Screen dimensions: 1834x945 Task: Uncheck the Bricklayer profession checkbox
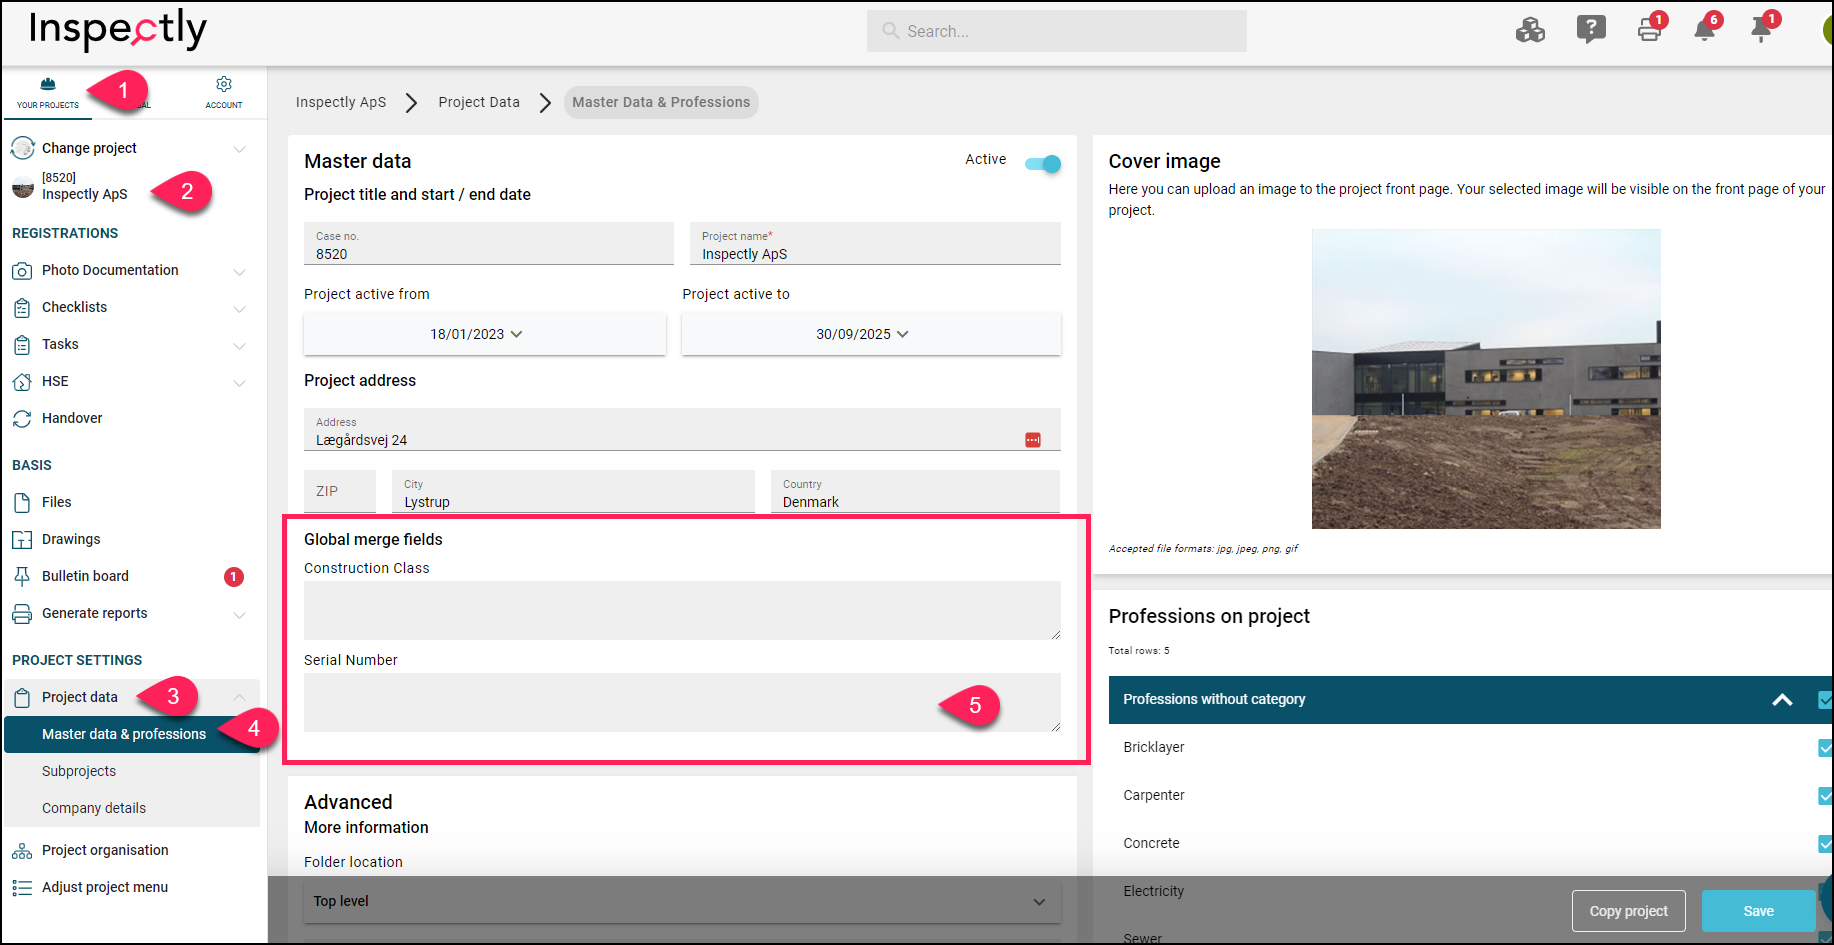click(1826, 748)
